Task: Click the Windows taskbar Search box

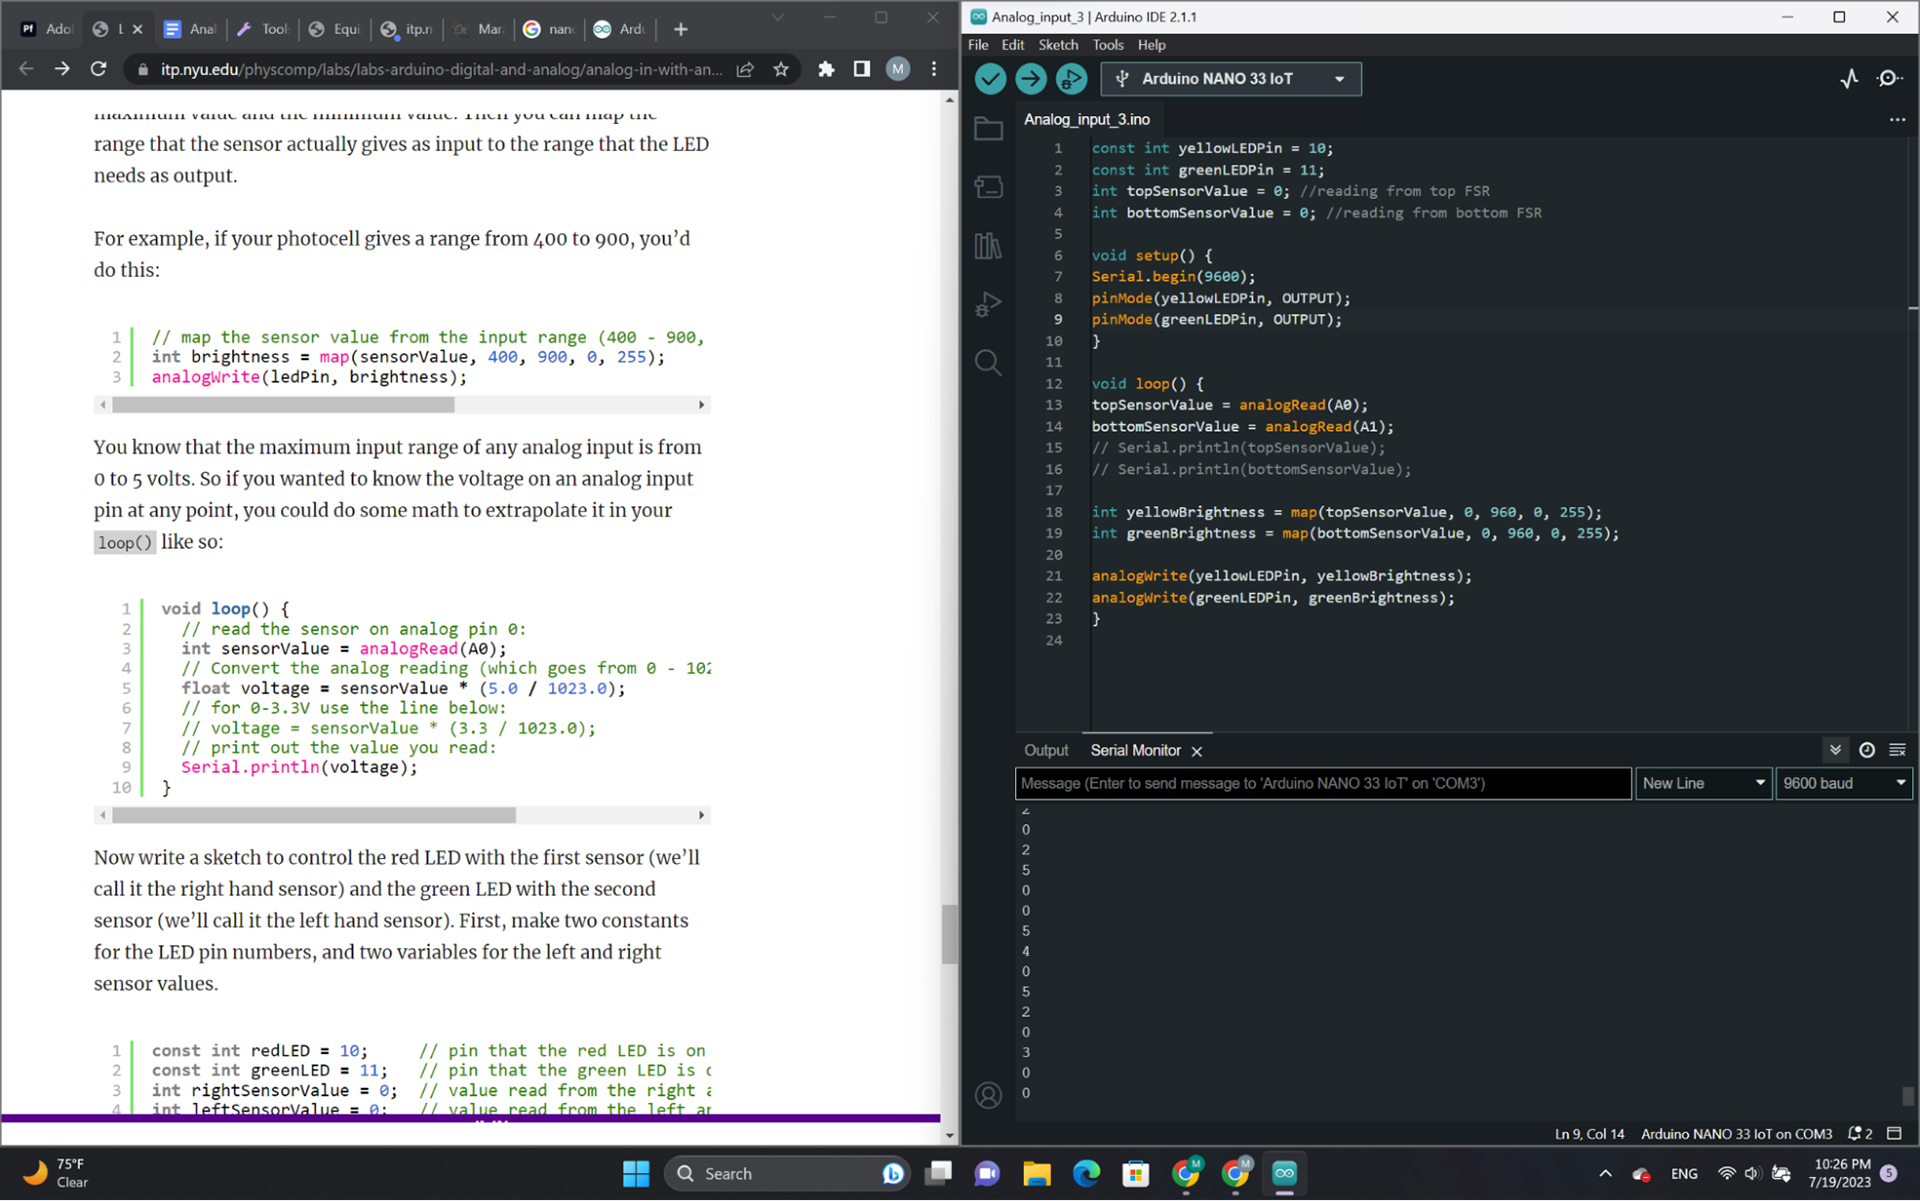Action: pos(789,1174)
